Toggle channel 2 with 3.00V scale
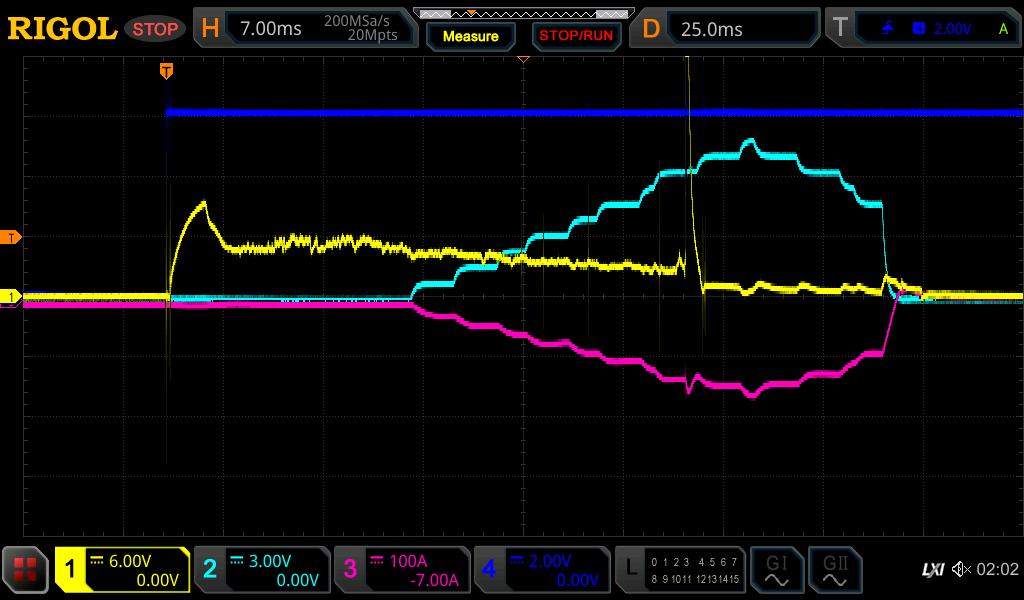Viewport: 1024px width, 600px height. [x=262, y=570]
